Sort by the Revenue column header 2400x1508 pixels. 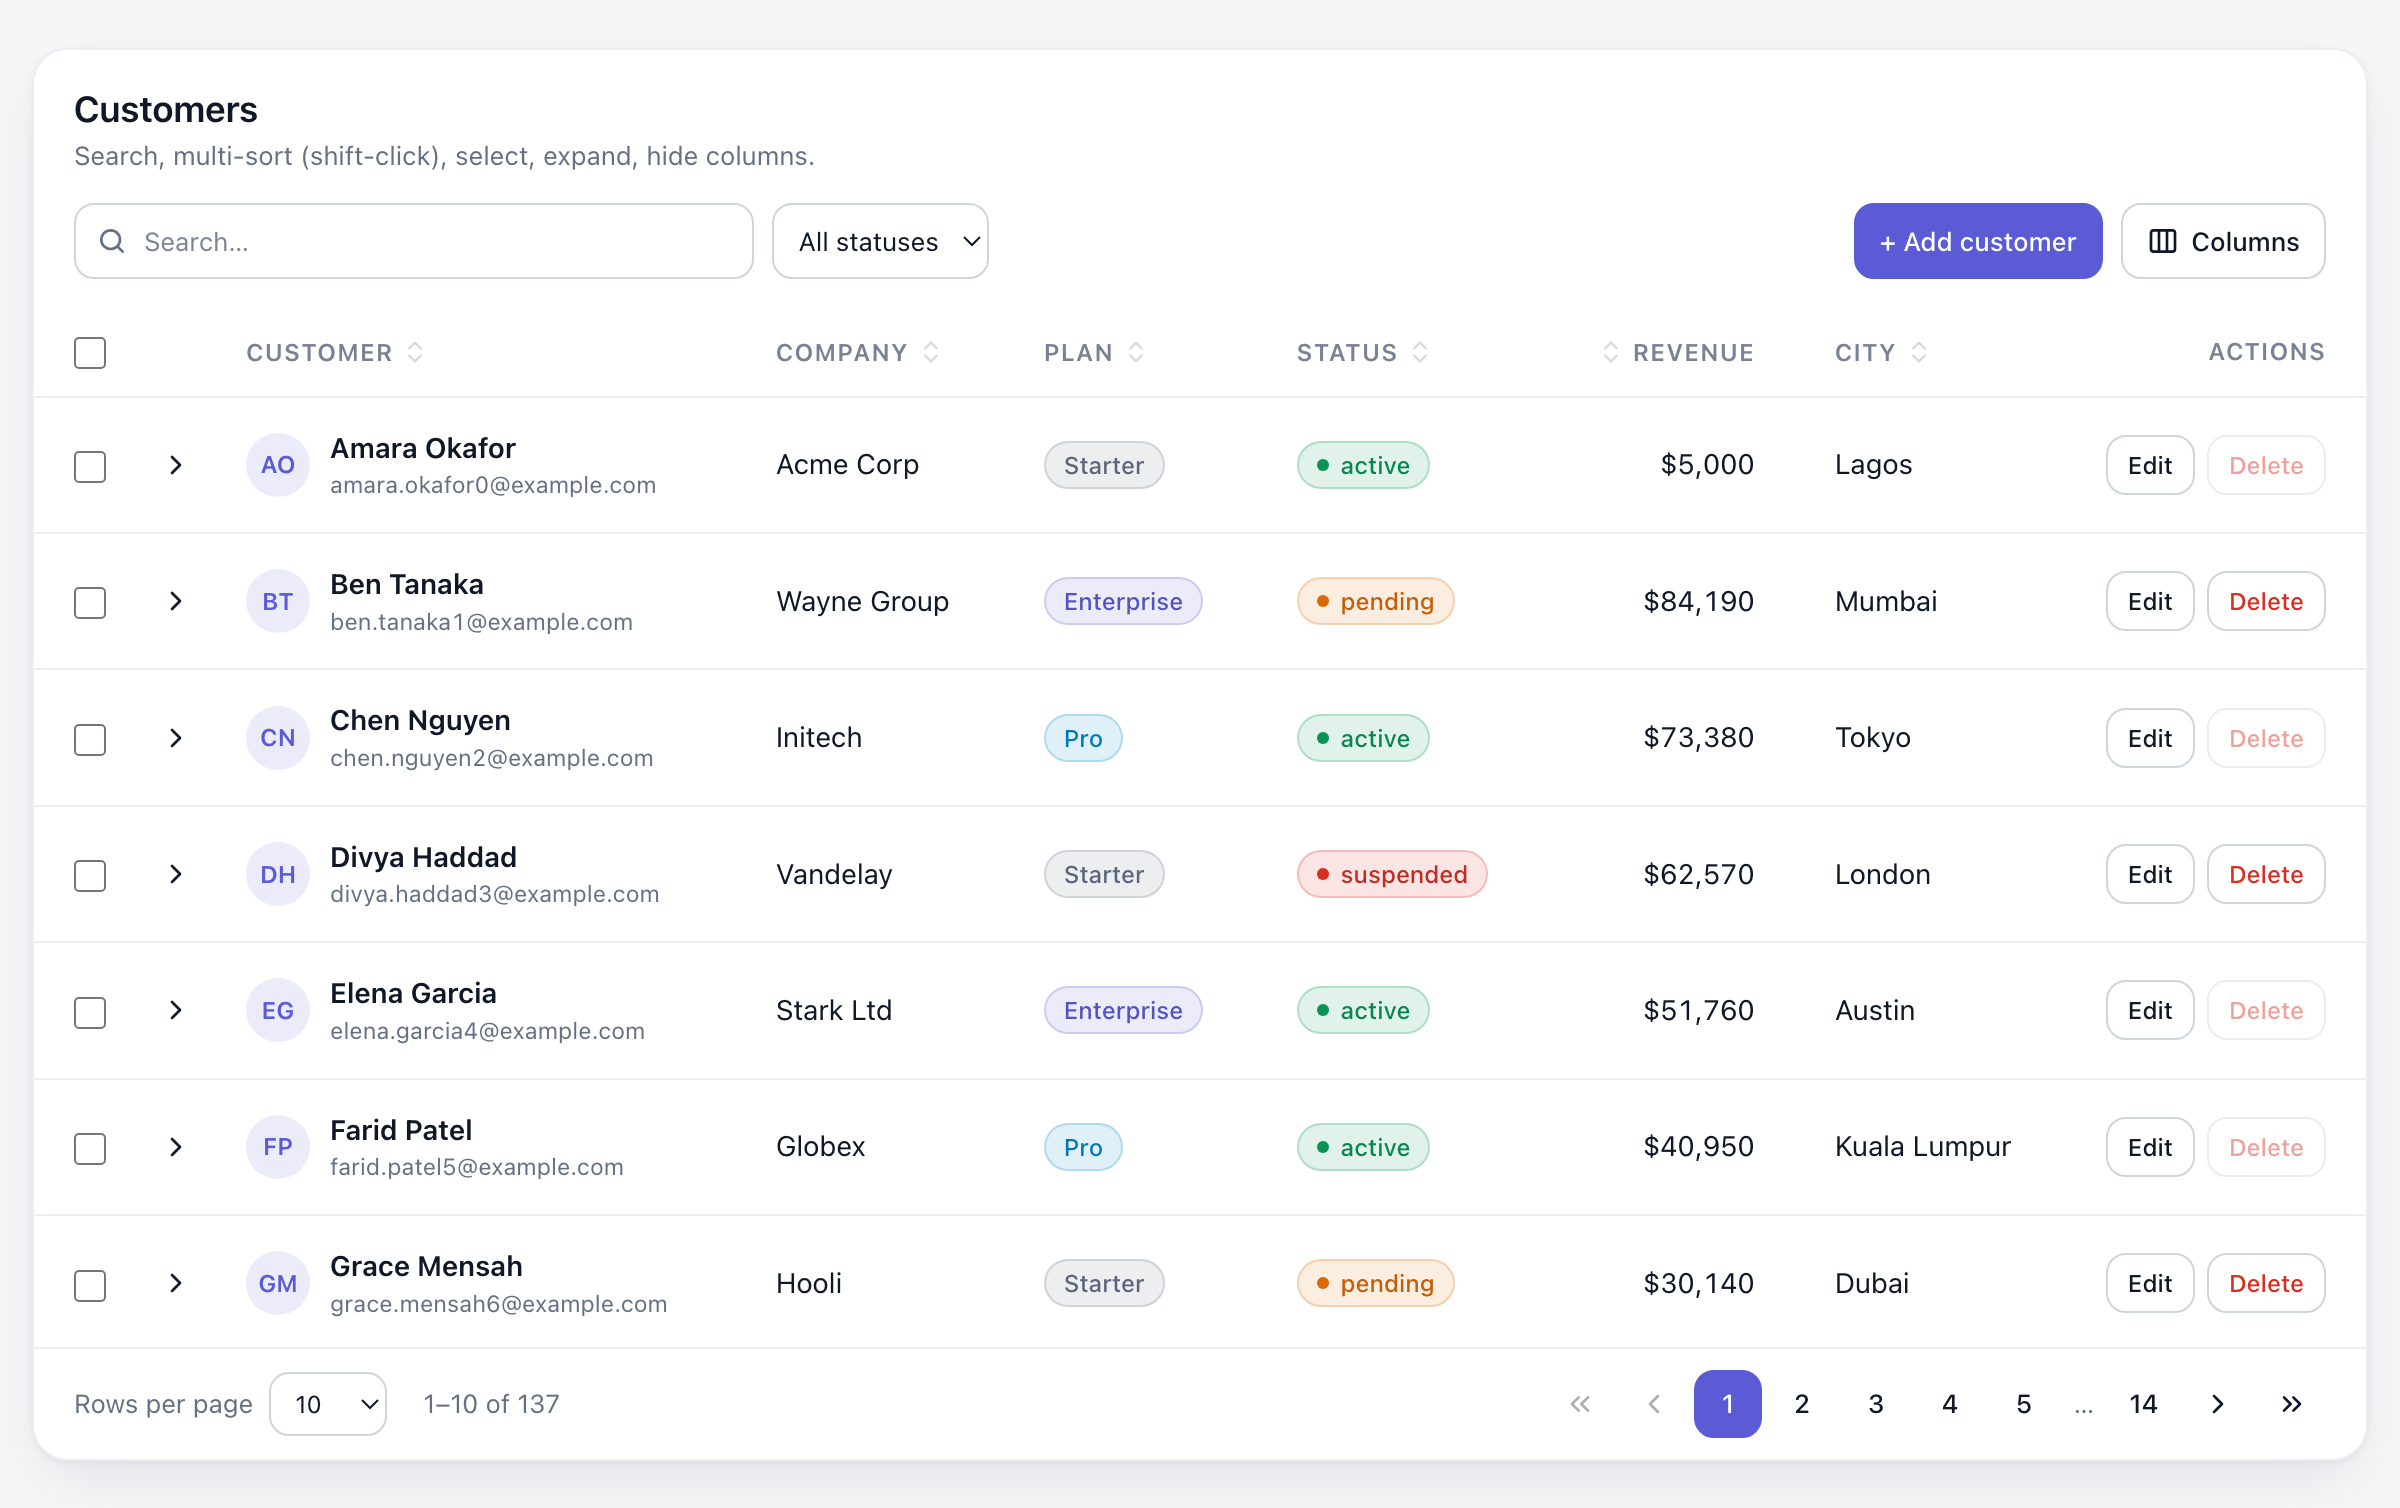1677,352
